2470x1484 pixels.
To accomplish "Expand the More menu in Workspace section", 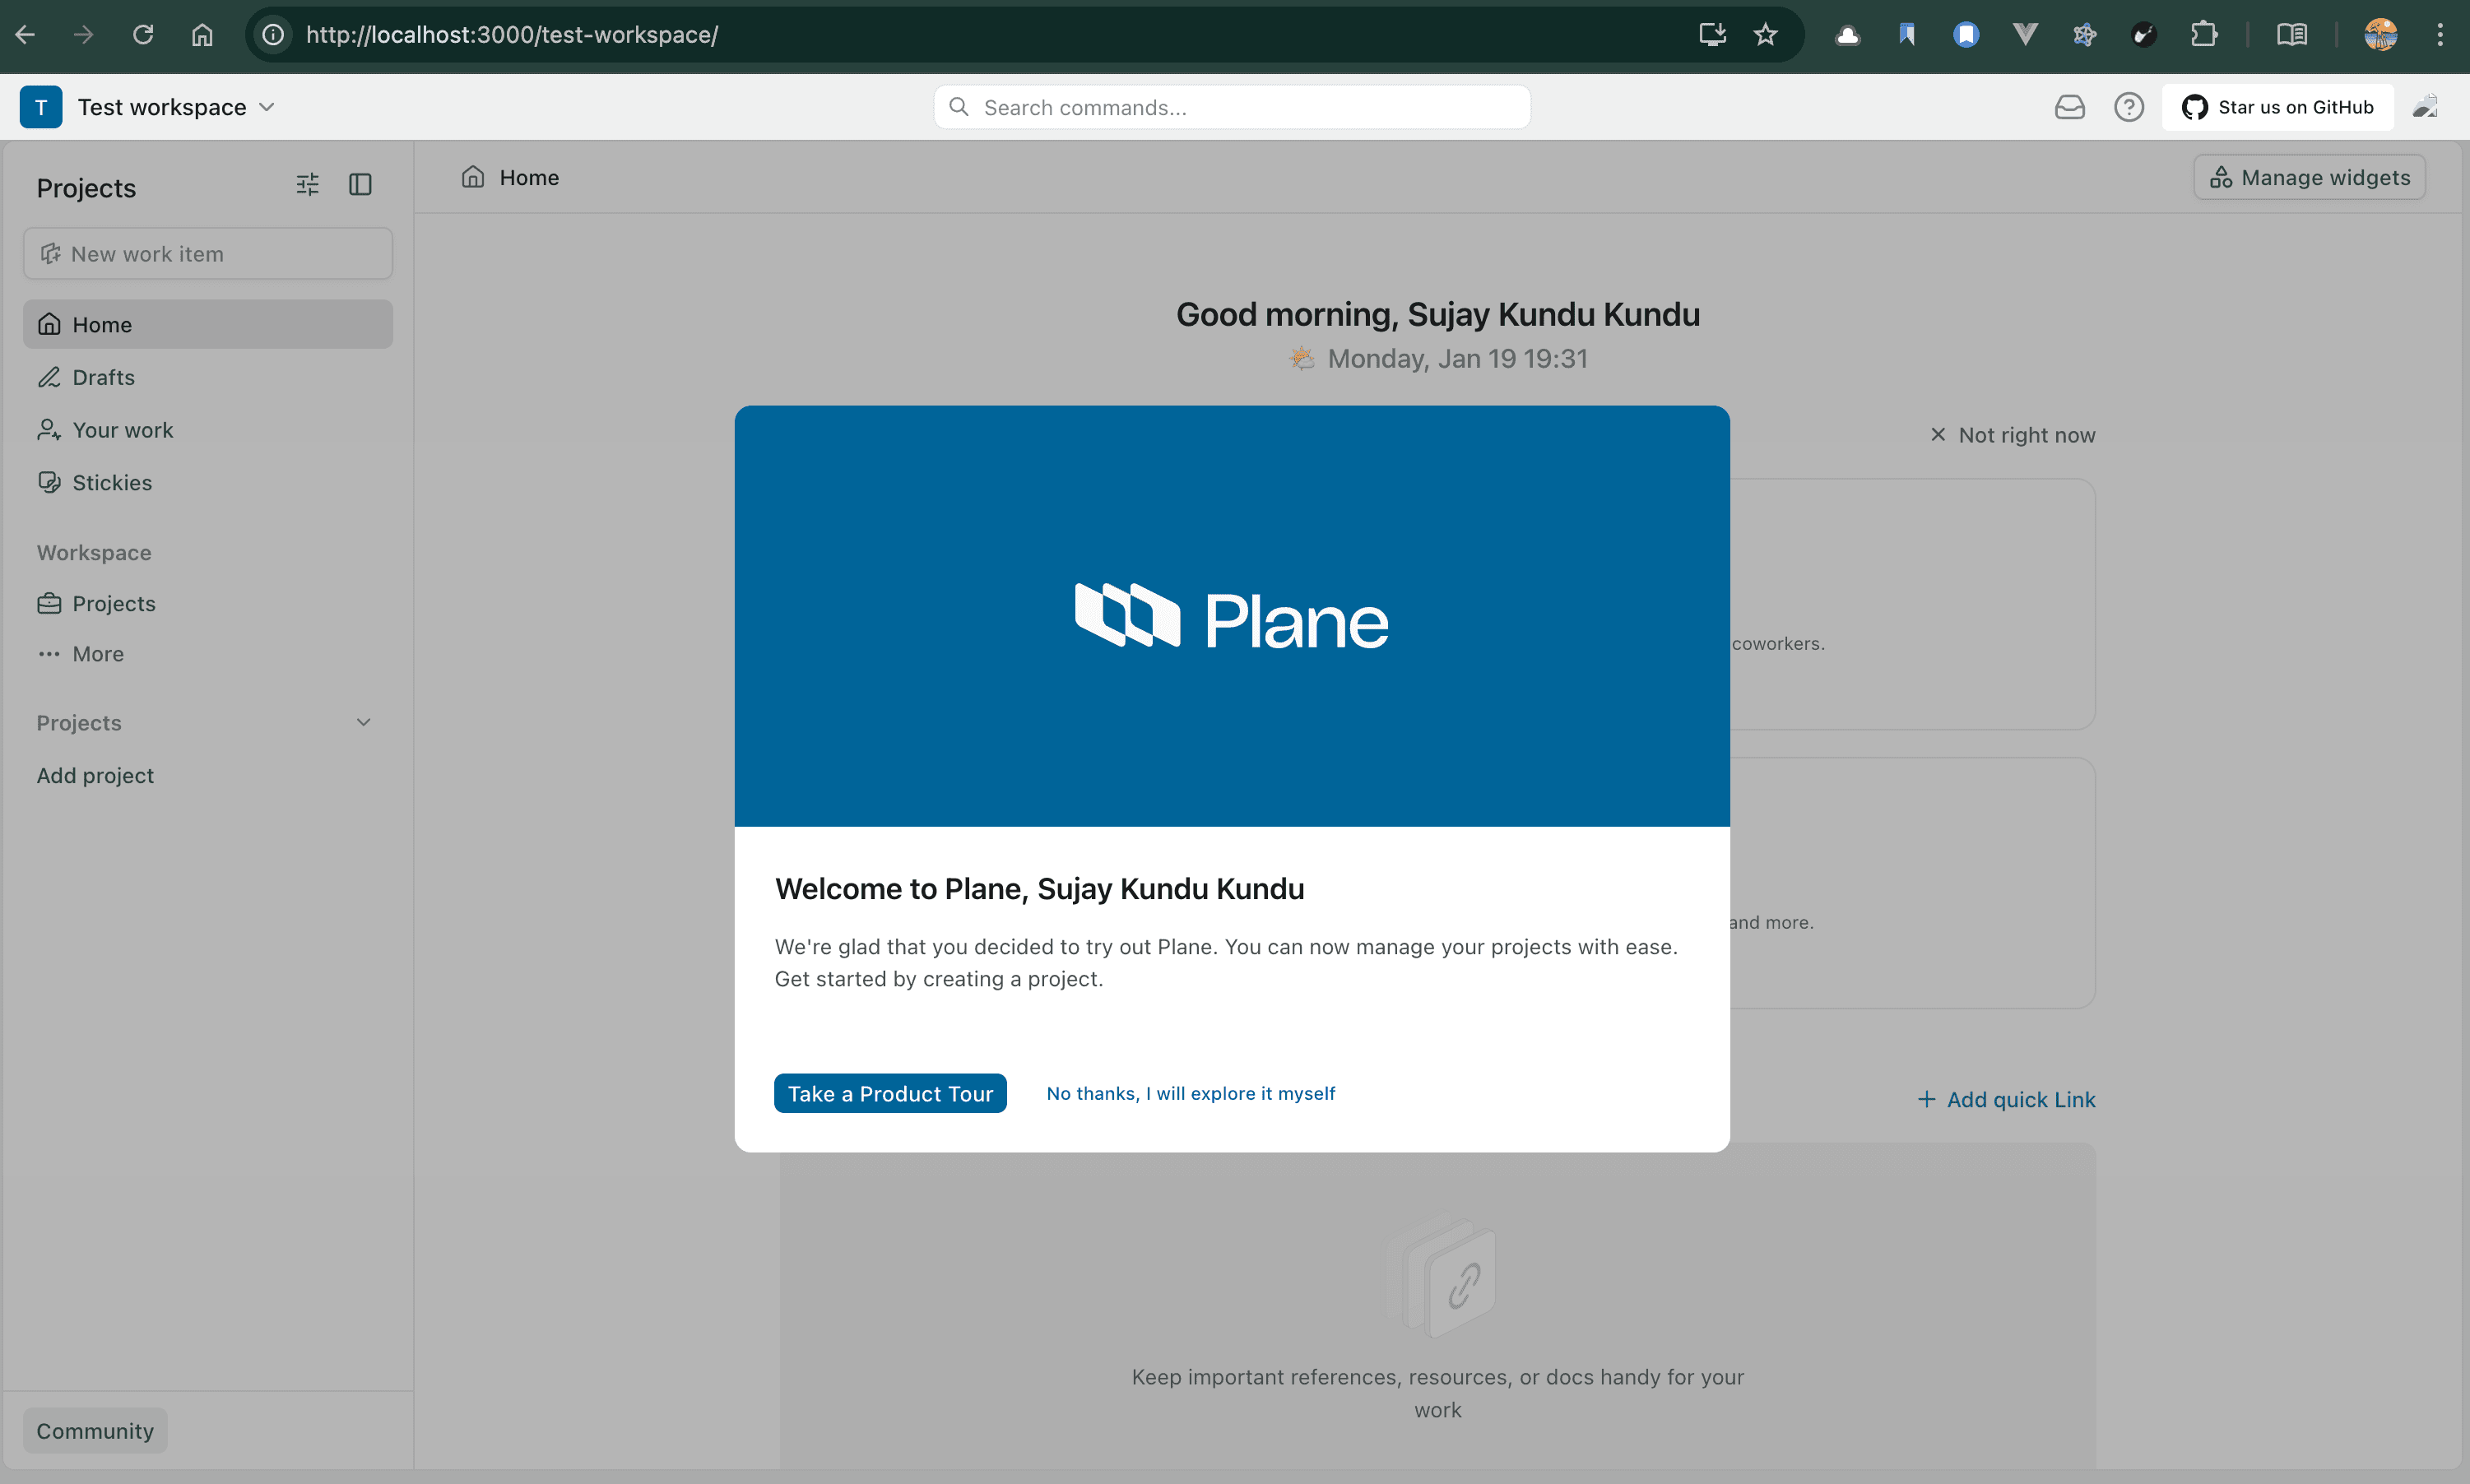I will click(x=208, y=654).
